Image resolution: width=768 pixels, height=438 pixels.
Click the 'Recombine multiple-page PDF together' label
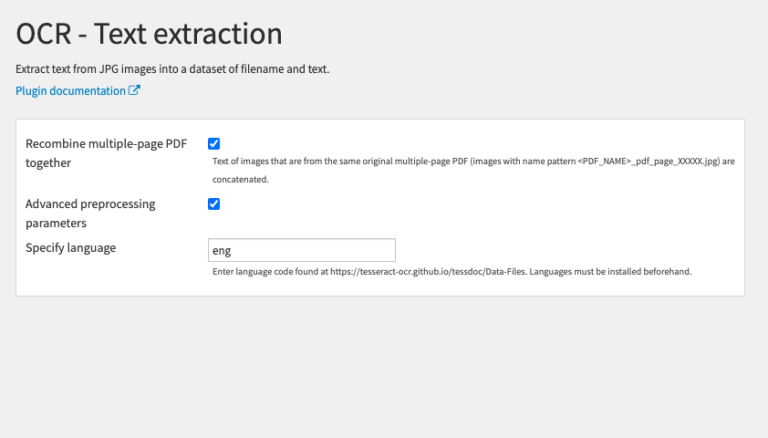[x=106, y=153]
